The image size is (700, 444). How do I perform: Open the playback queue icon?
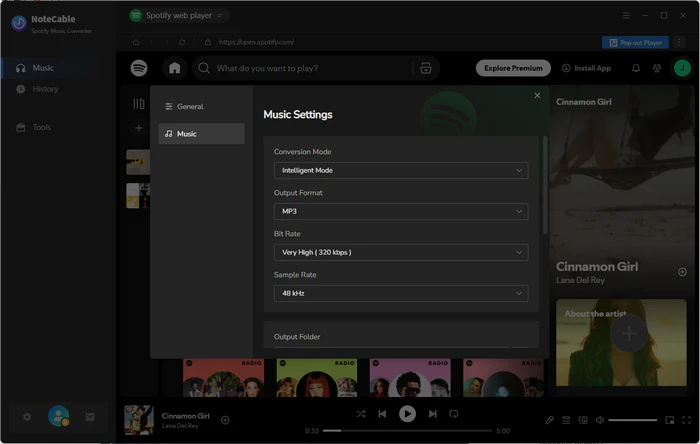pyautogui.click(x=566, y=420)
